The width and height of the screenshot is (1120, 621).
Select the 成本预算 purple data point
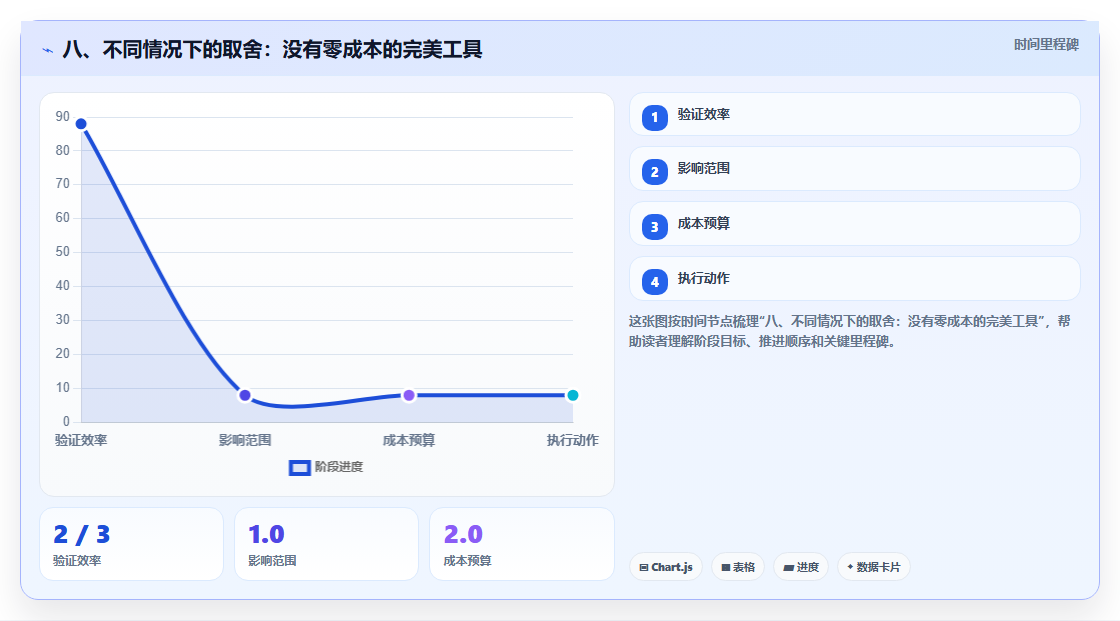[409, 395]
